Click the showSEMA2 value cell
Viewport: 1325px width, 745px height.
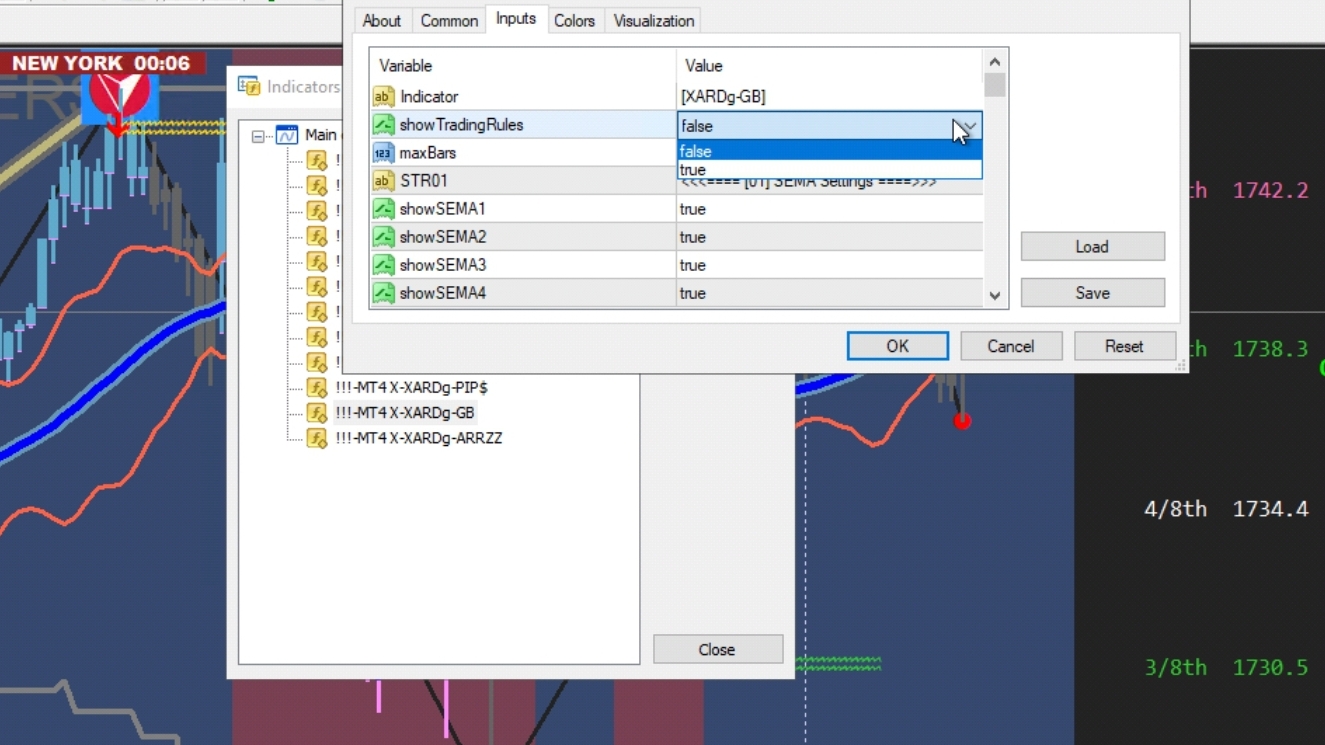click(x=829, y=237)
